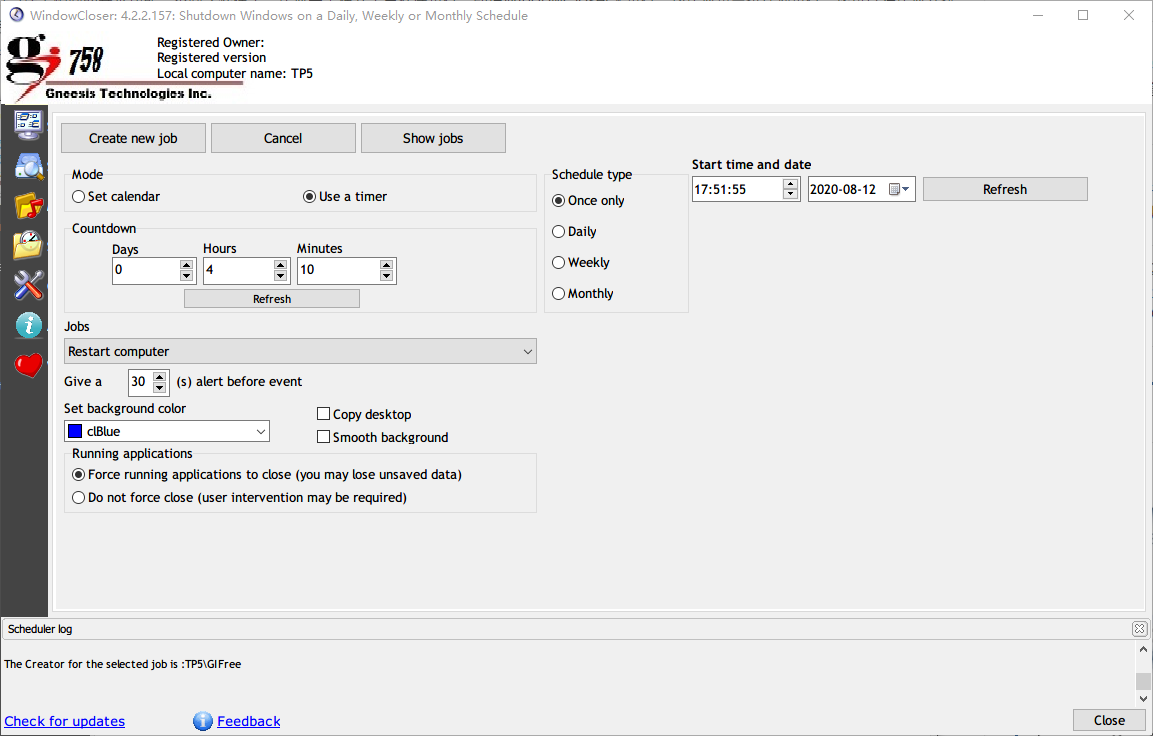Maximize the WindowCloser window

click(x=1083, y=15)
